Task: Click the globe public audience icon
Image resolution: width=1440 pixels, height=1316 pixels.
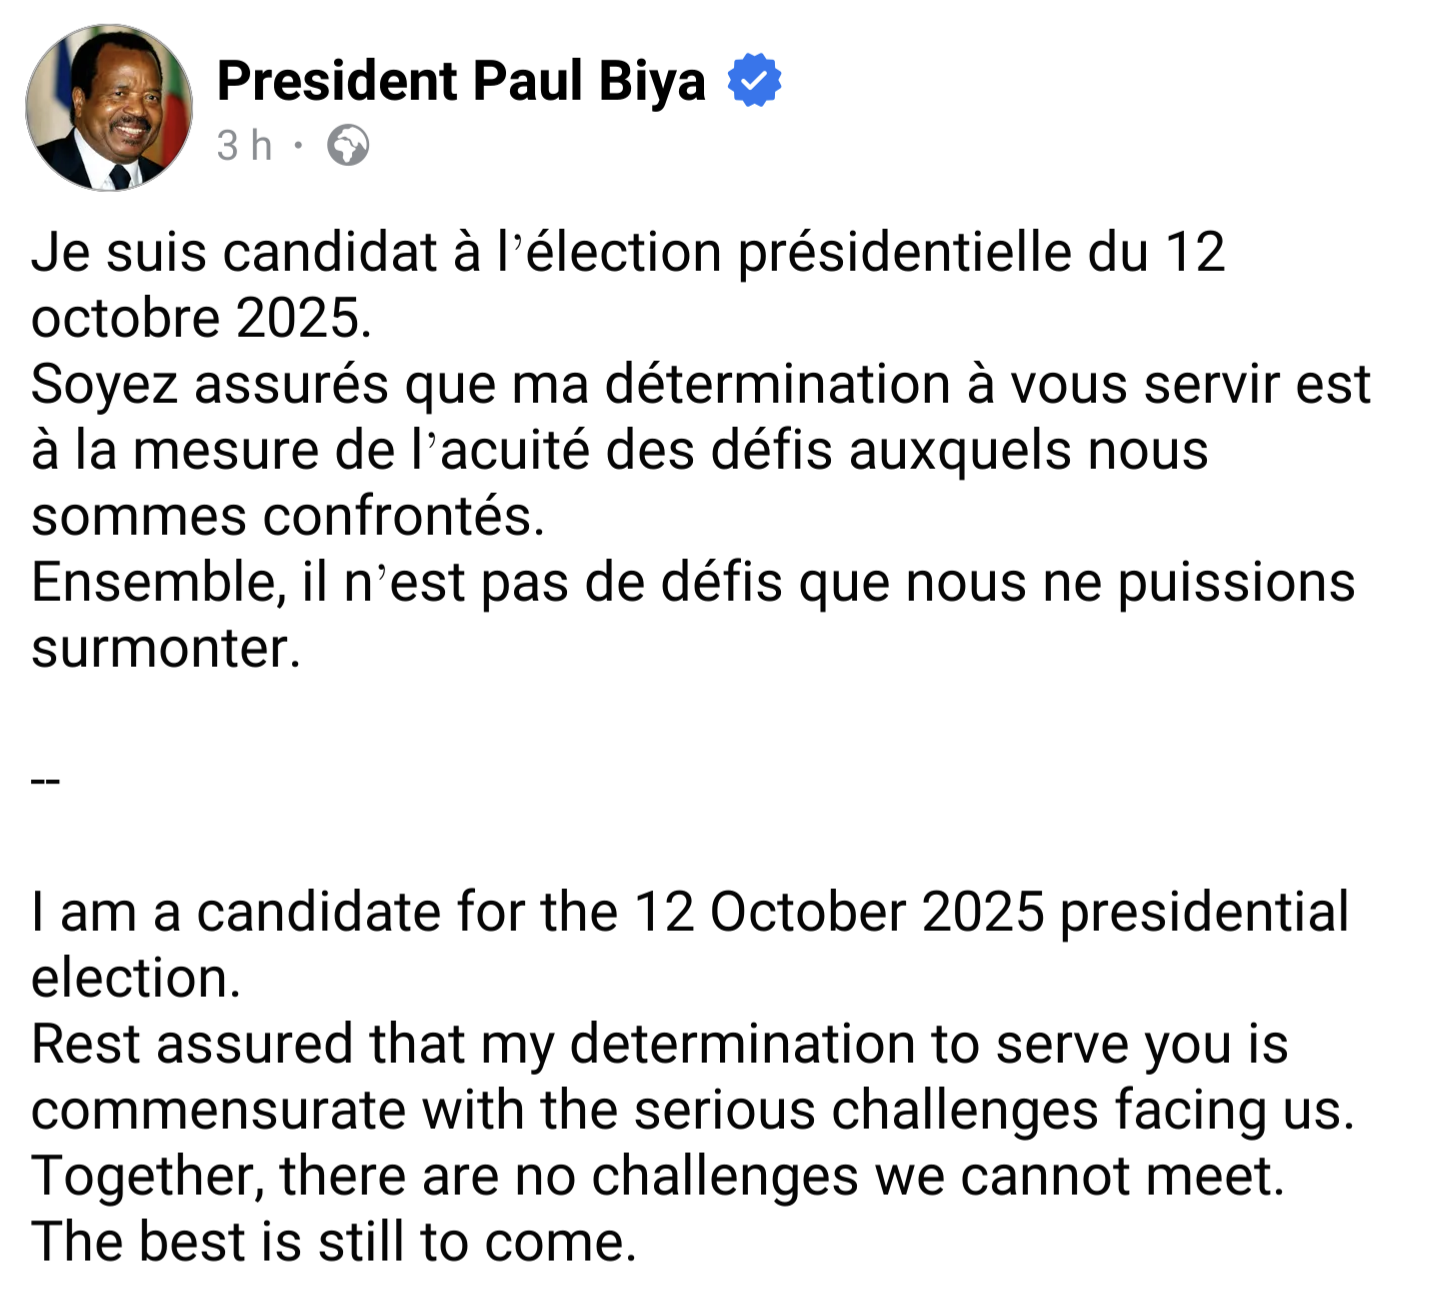Action: click(348, 145)
